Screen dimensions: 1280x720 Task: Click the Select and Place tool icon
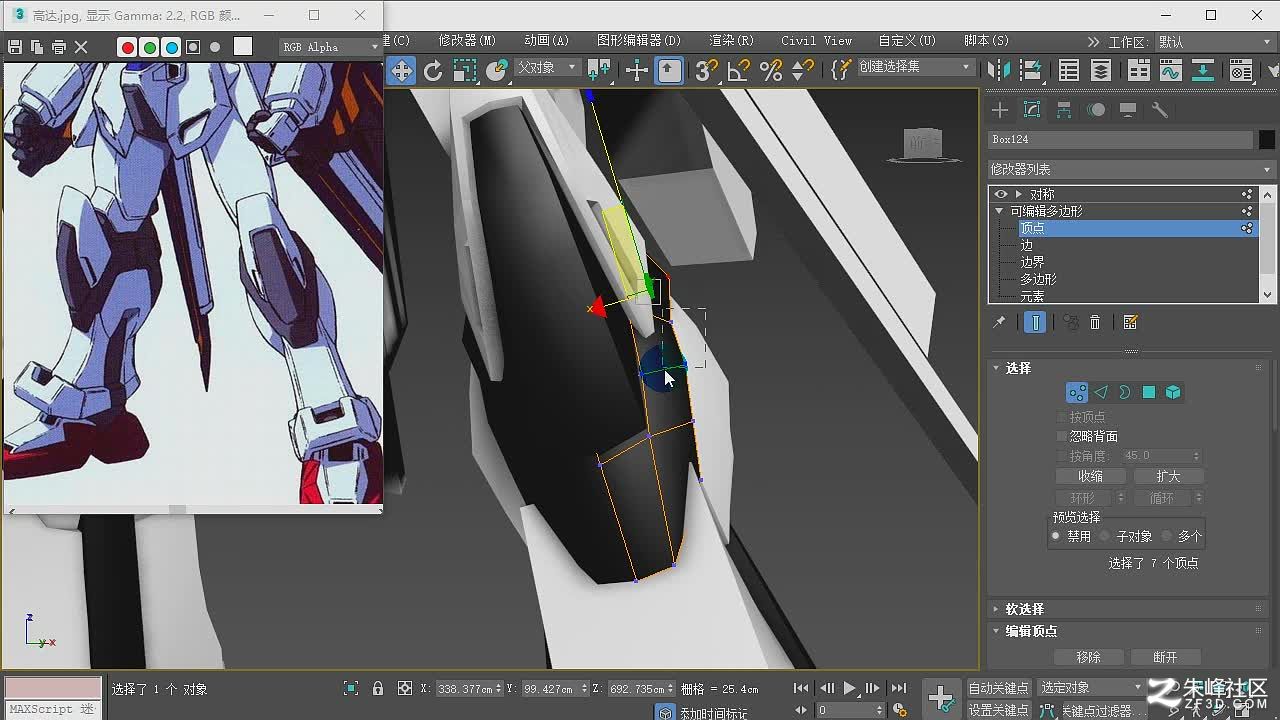click(497, 70)
